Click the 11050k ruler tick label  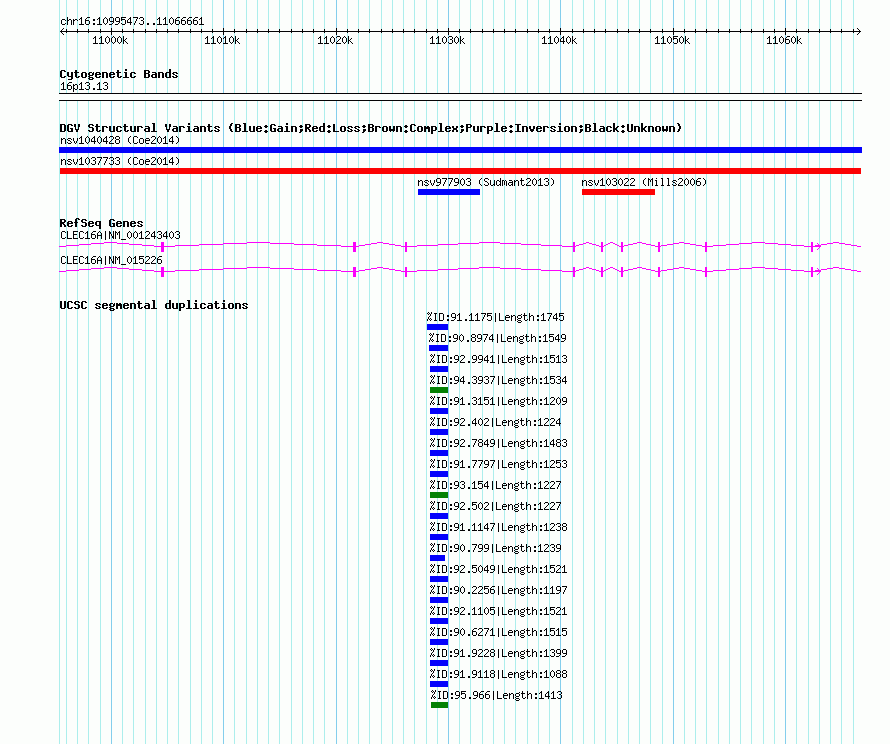click(x=672, y=40)
